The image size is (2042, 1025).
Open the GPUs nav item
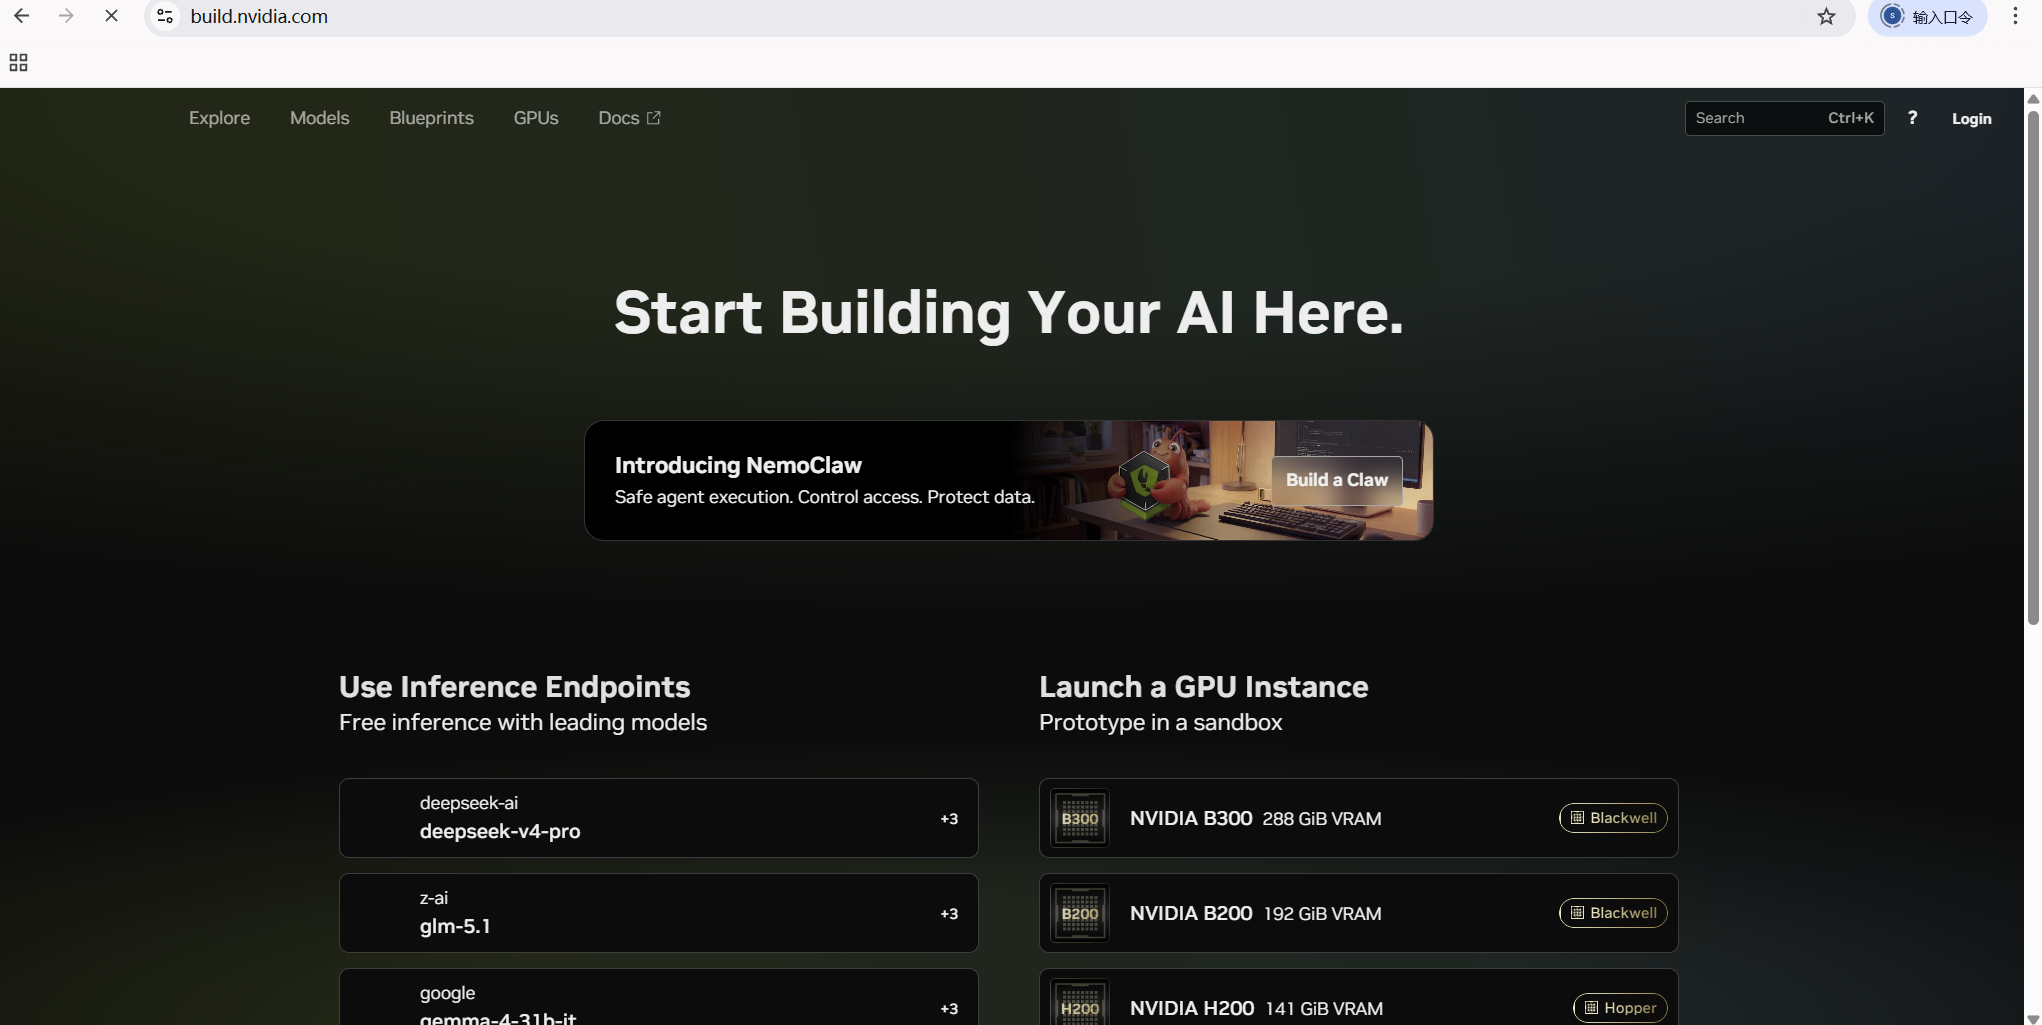pos(536,118)
